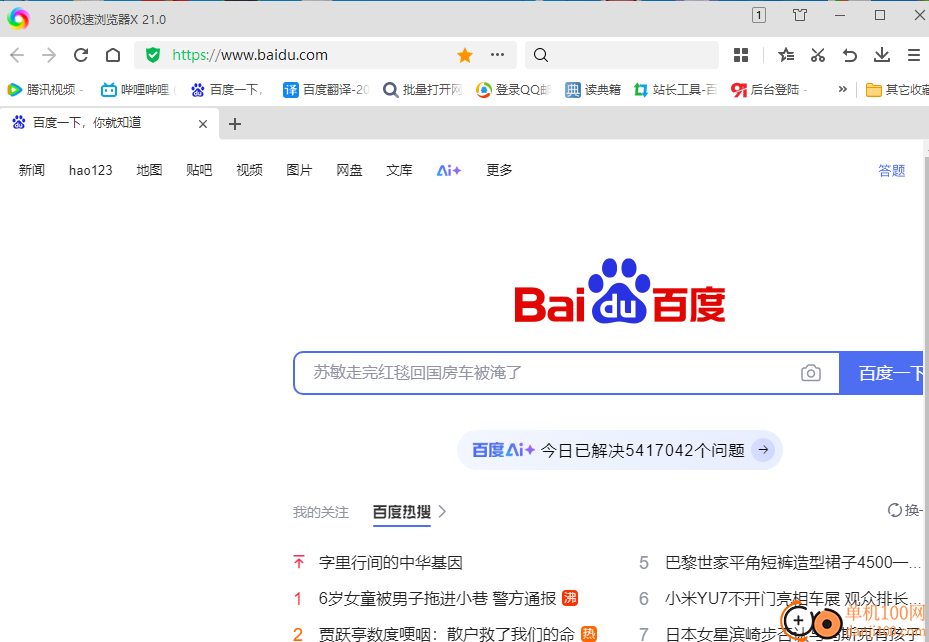Image resolution: width=929 pixels, height=642 pixels.
Task: Open the 哔哩哔哩 bookmark
Action: [139, 89]
